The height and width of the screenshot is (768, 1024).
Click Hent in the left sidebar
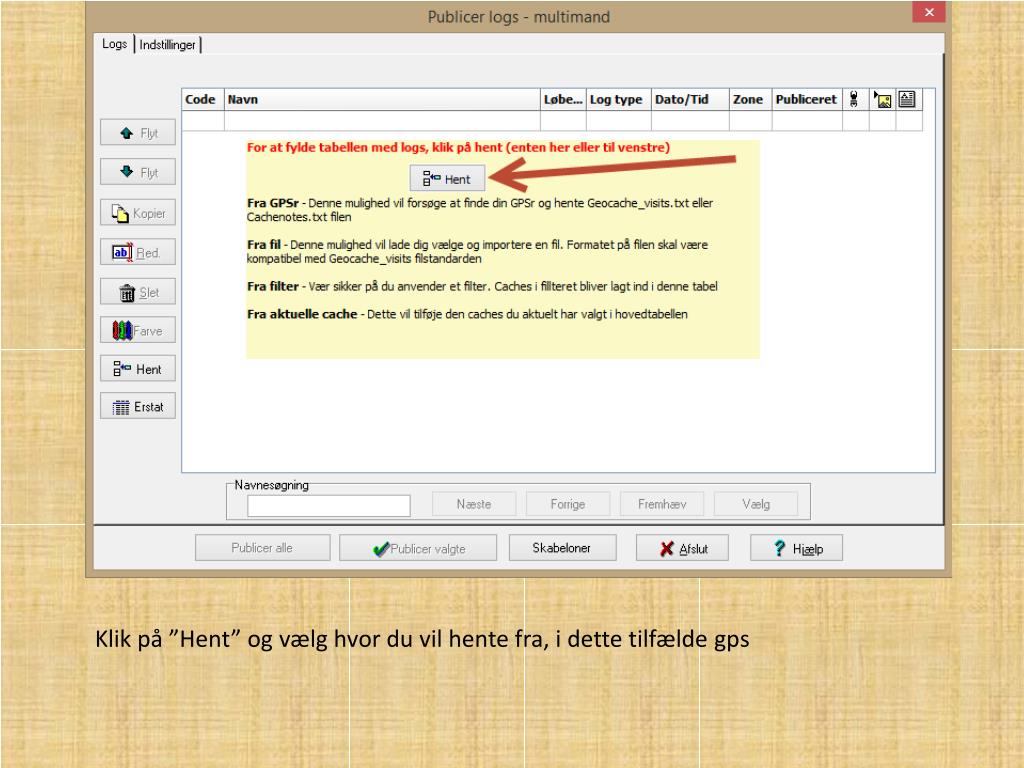point(138,369)
